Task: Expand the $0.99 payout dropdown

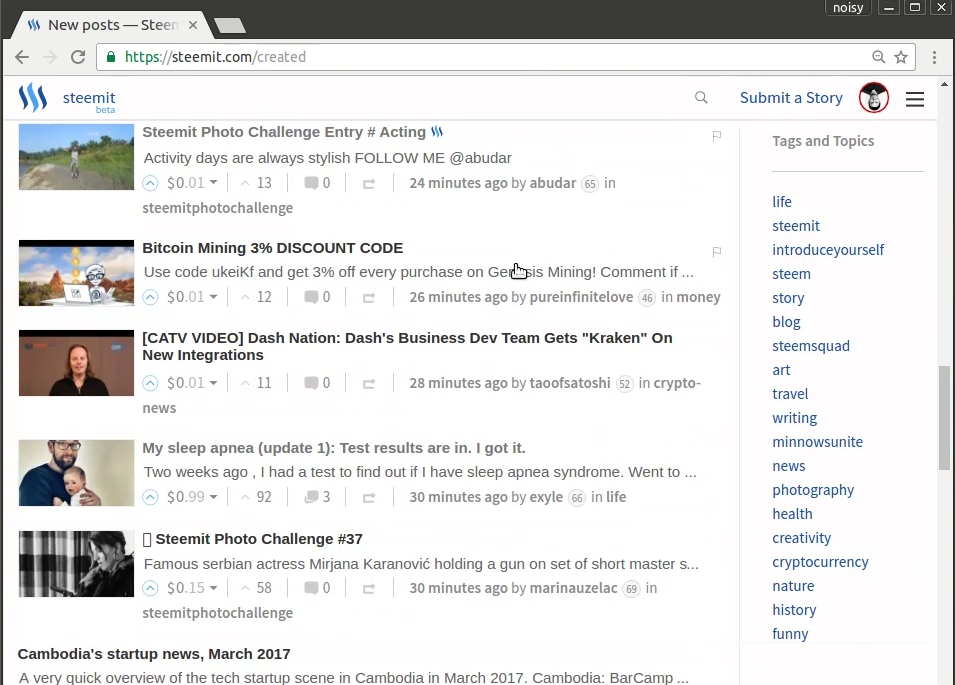Action: pyautogui.click(x=213, y=497)
